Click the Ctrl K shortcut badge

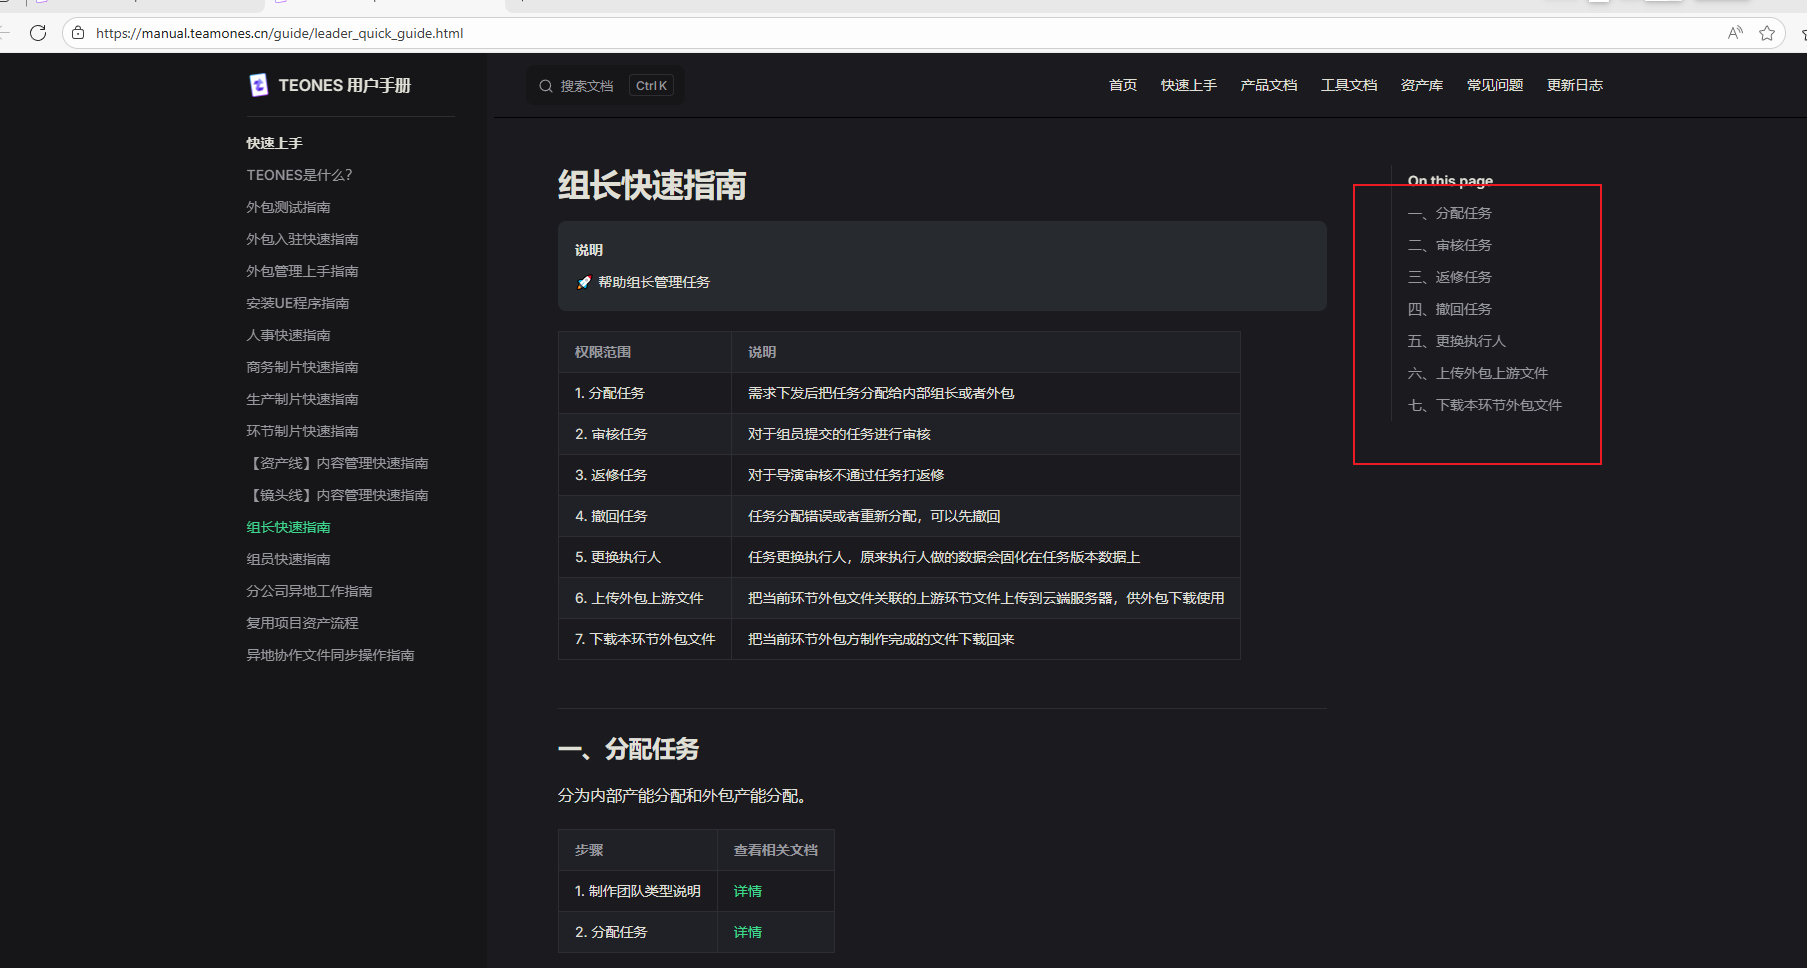click(x=651, y=86)
